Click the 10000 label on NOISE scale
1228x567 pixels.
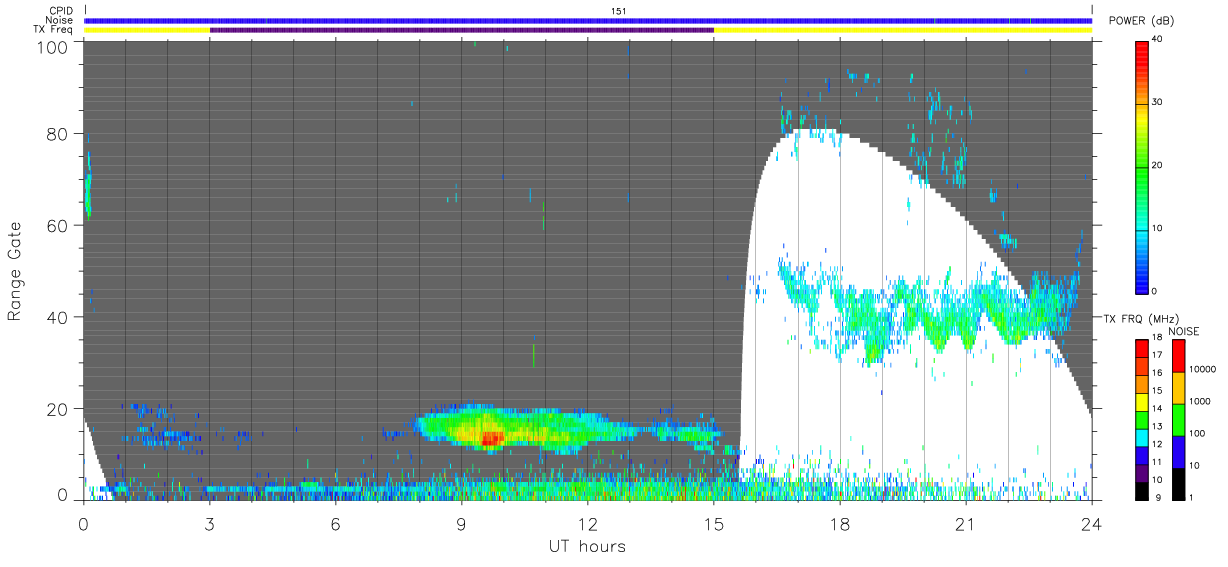click(x=1200, y=370)
